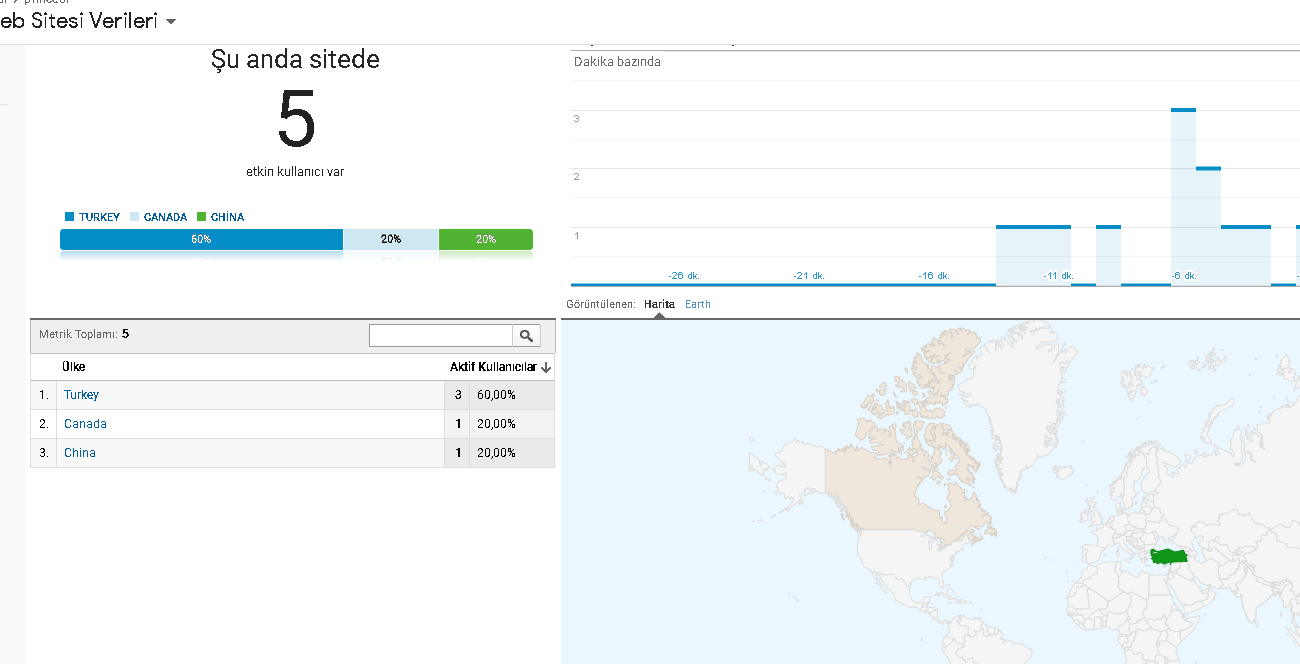Click the Şu anda sitede heading
1300x664 pixels.
click(295, 60)
